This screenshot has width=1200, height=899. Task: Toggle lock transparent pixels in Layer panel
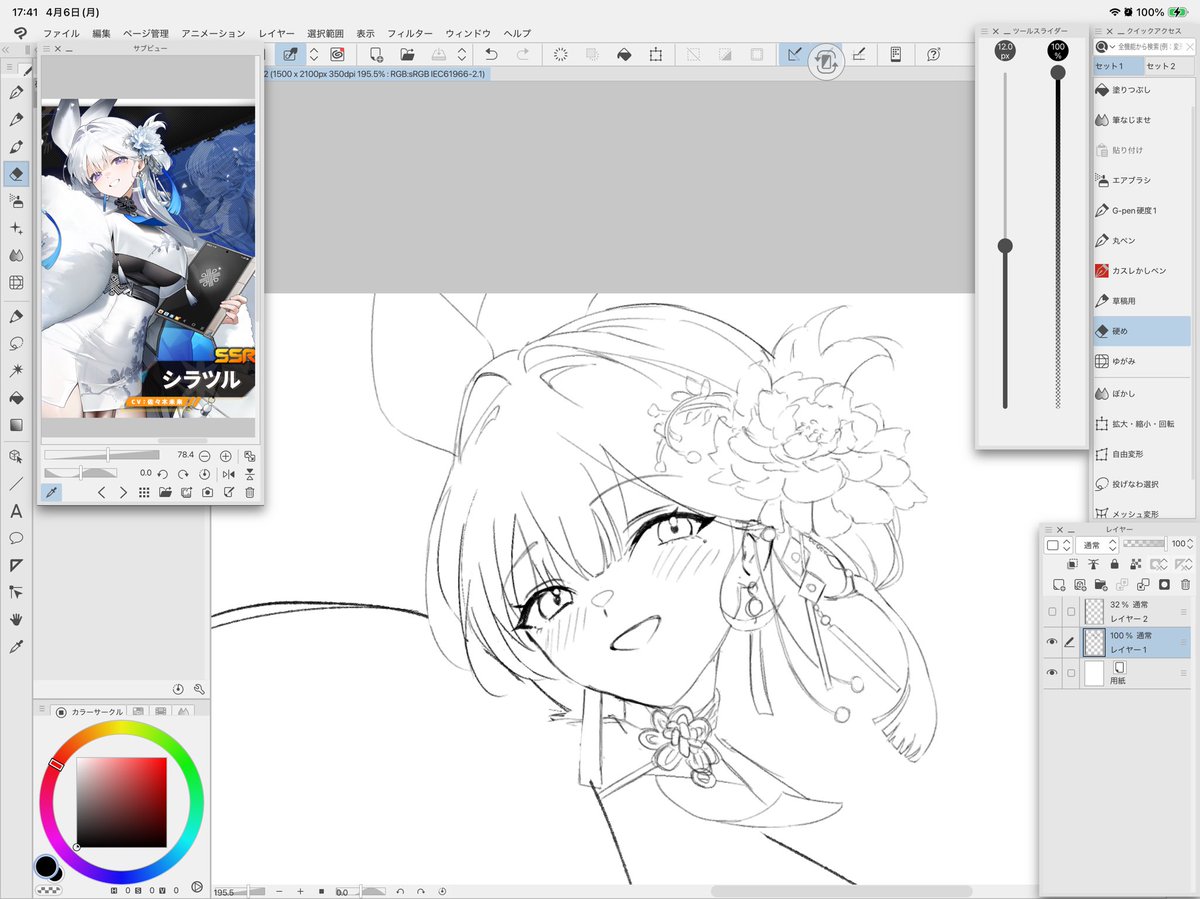[1135, 565]
